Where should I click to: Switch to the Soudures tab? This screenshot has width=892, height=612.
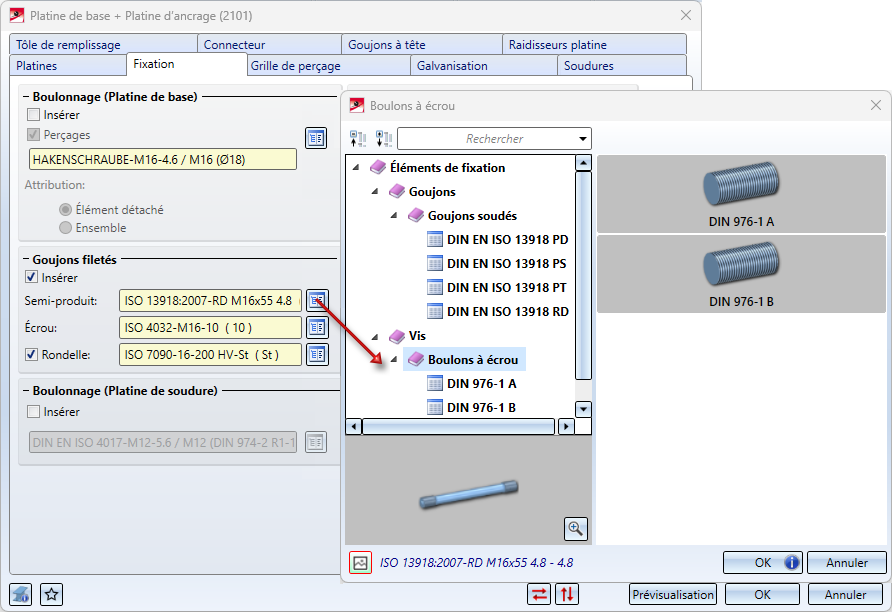(x=622, y=65)
